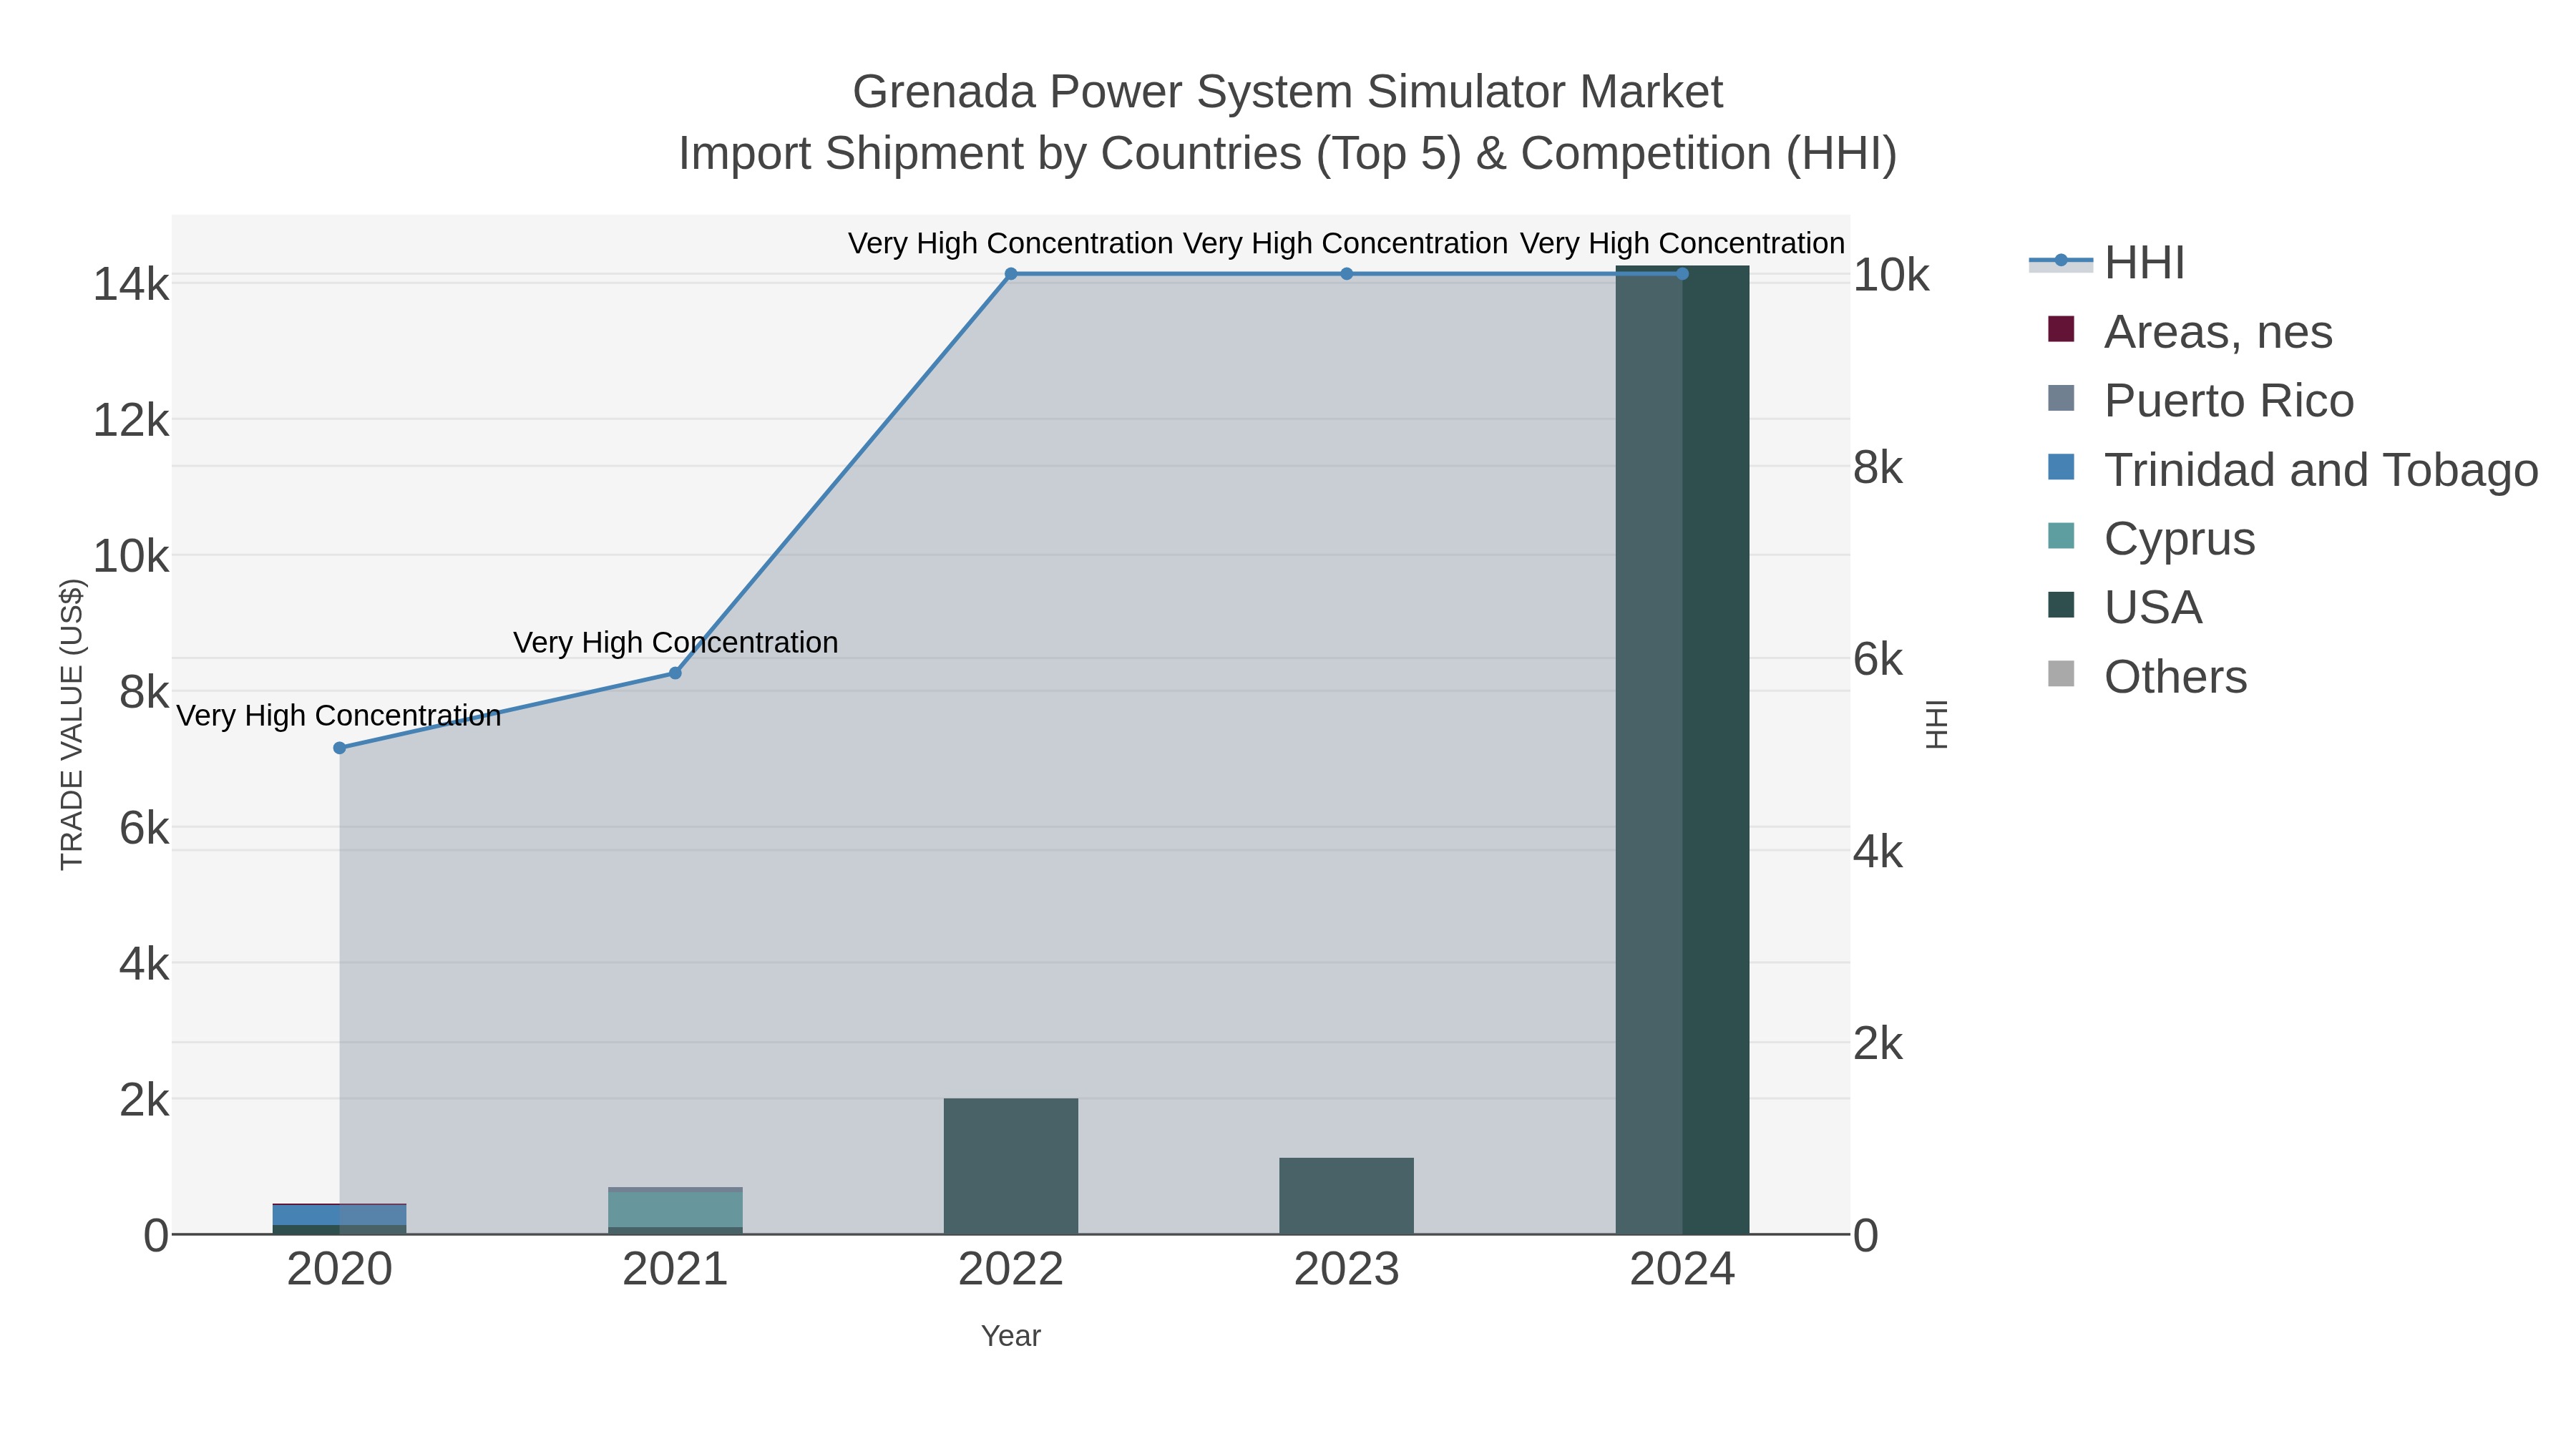Click the 6k right axis tick label

[1879, 660]
